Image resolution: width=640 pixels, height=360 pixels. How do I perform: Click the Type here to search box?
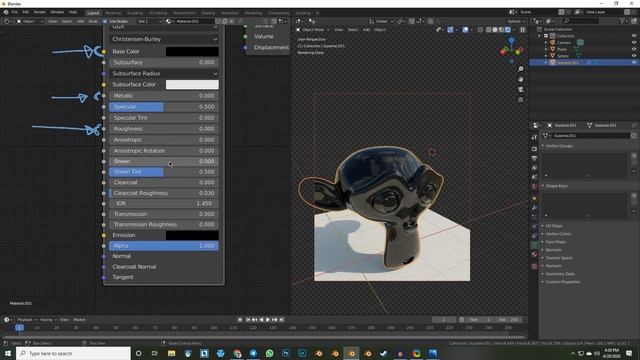[73, 353]
